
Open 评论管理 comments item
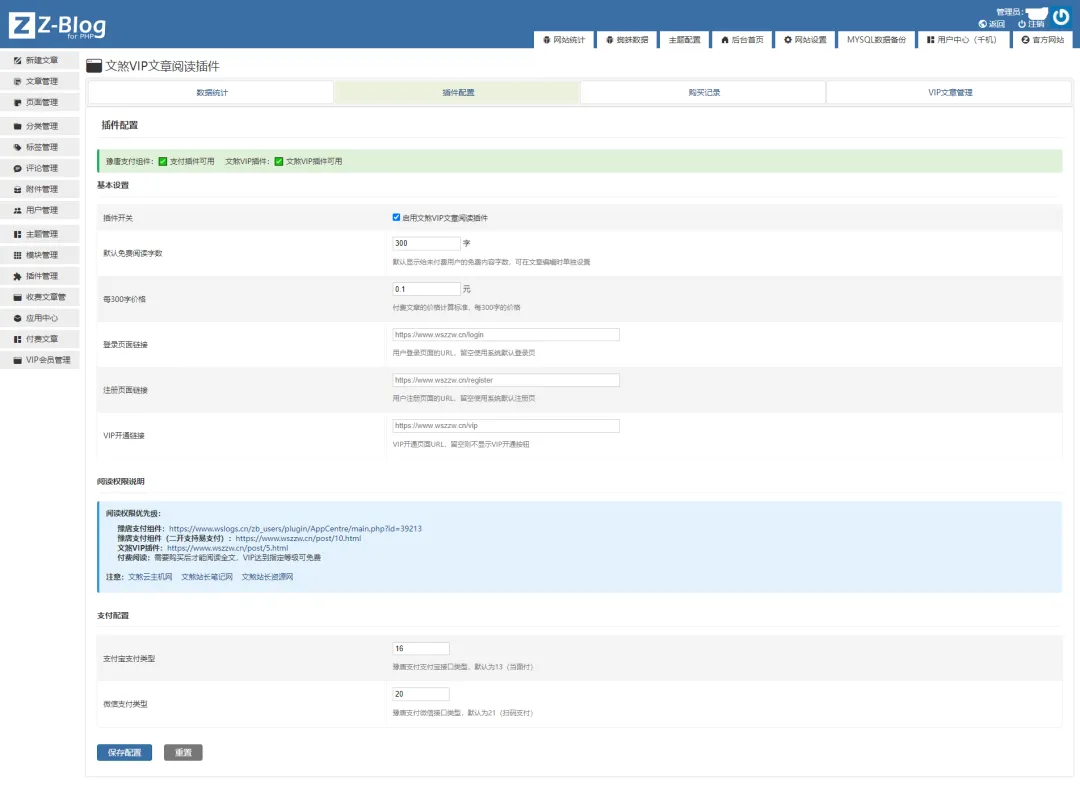point(40,168)
